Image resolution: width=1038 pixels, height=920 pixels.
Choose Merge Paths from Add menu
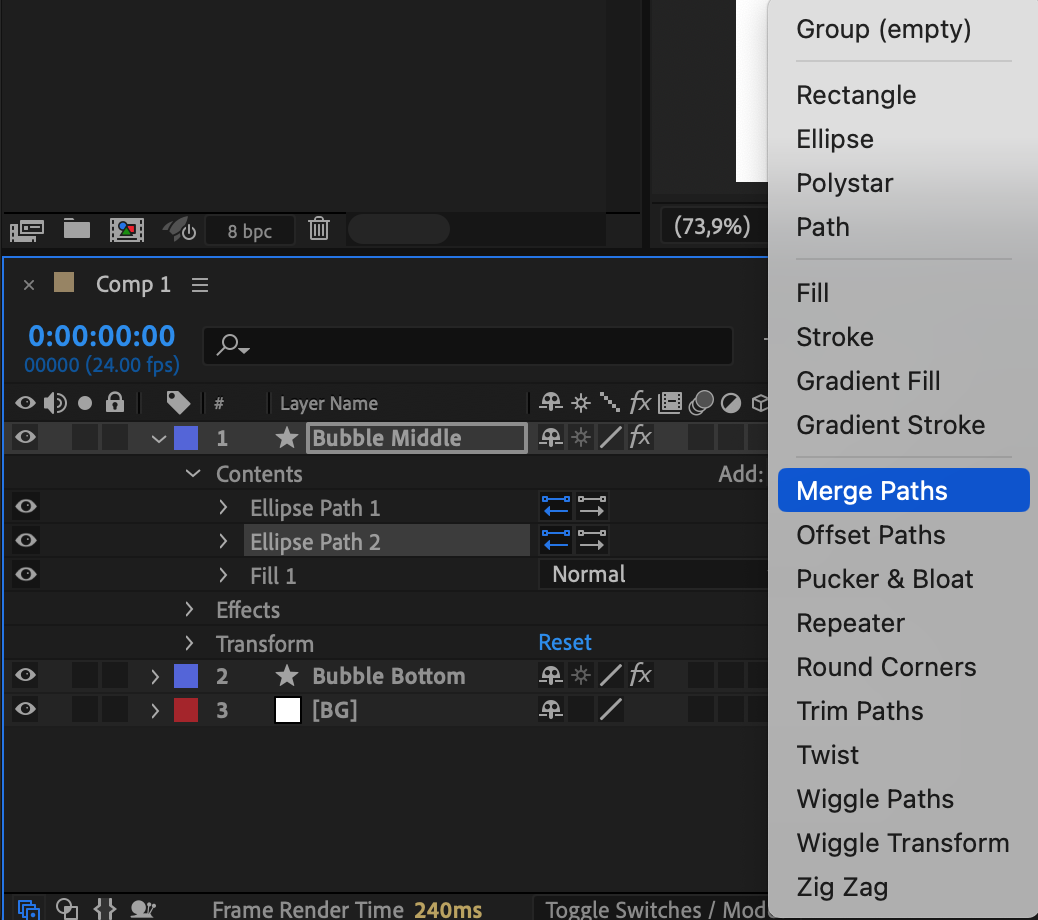872,491
